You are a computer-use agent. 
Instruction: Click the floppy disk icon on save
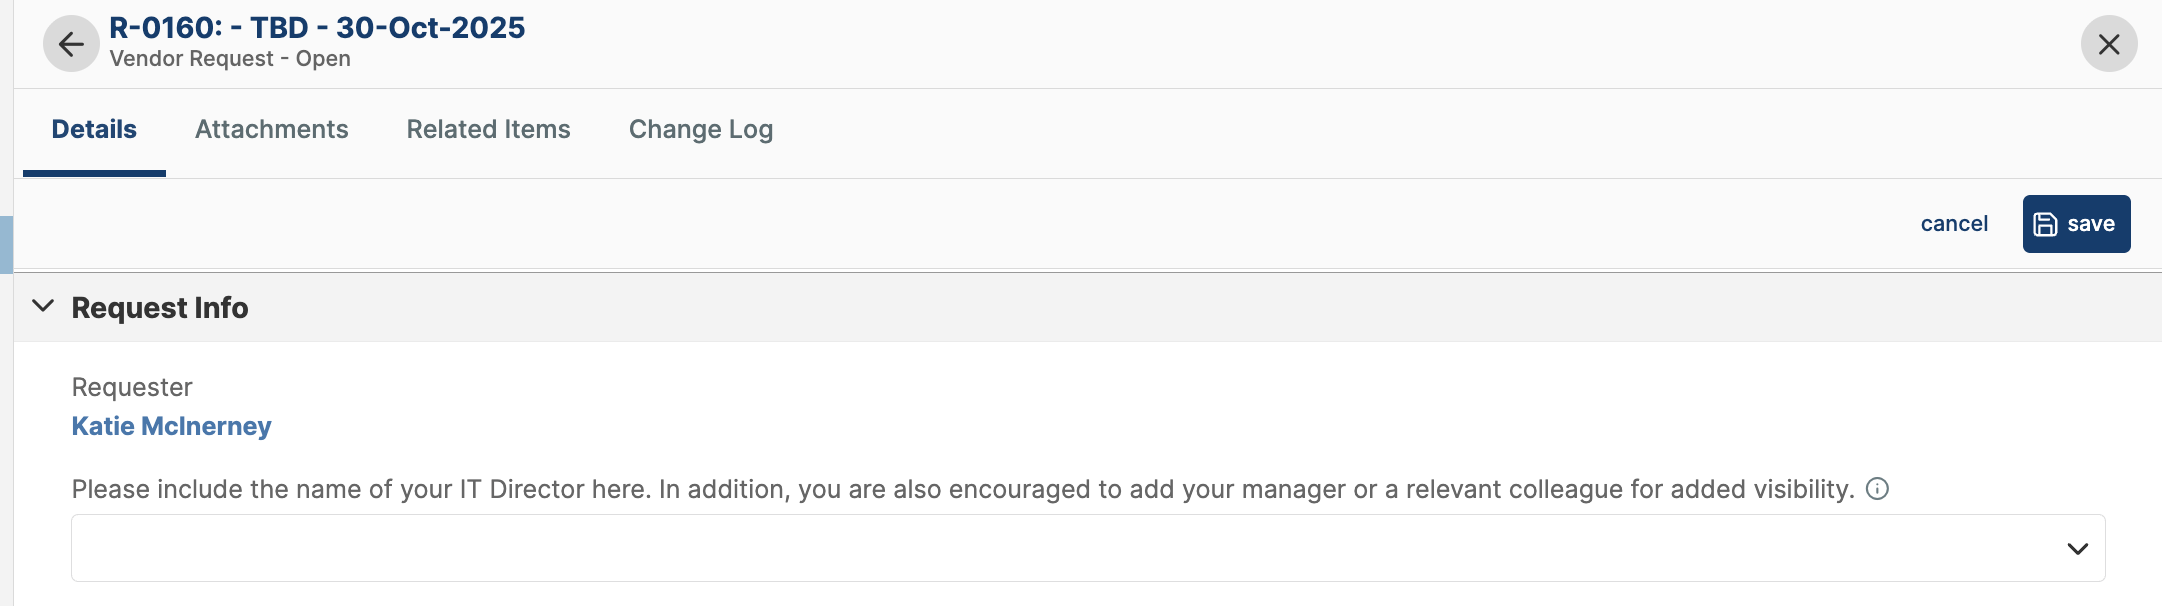[2044, 223]
